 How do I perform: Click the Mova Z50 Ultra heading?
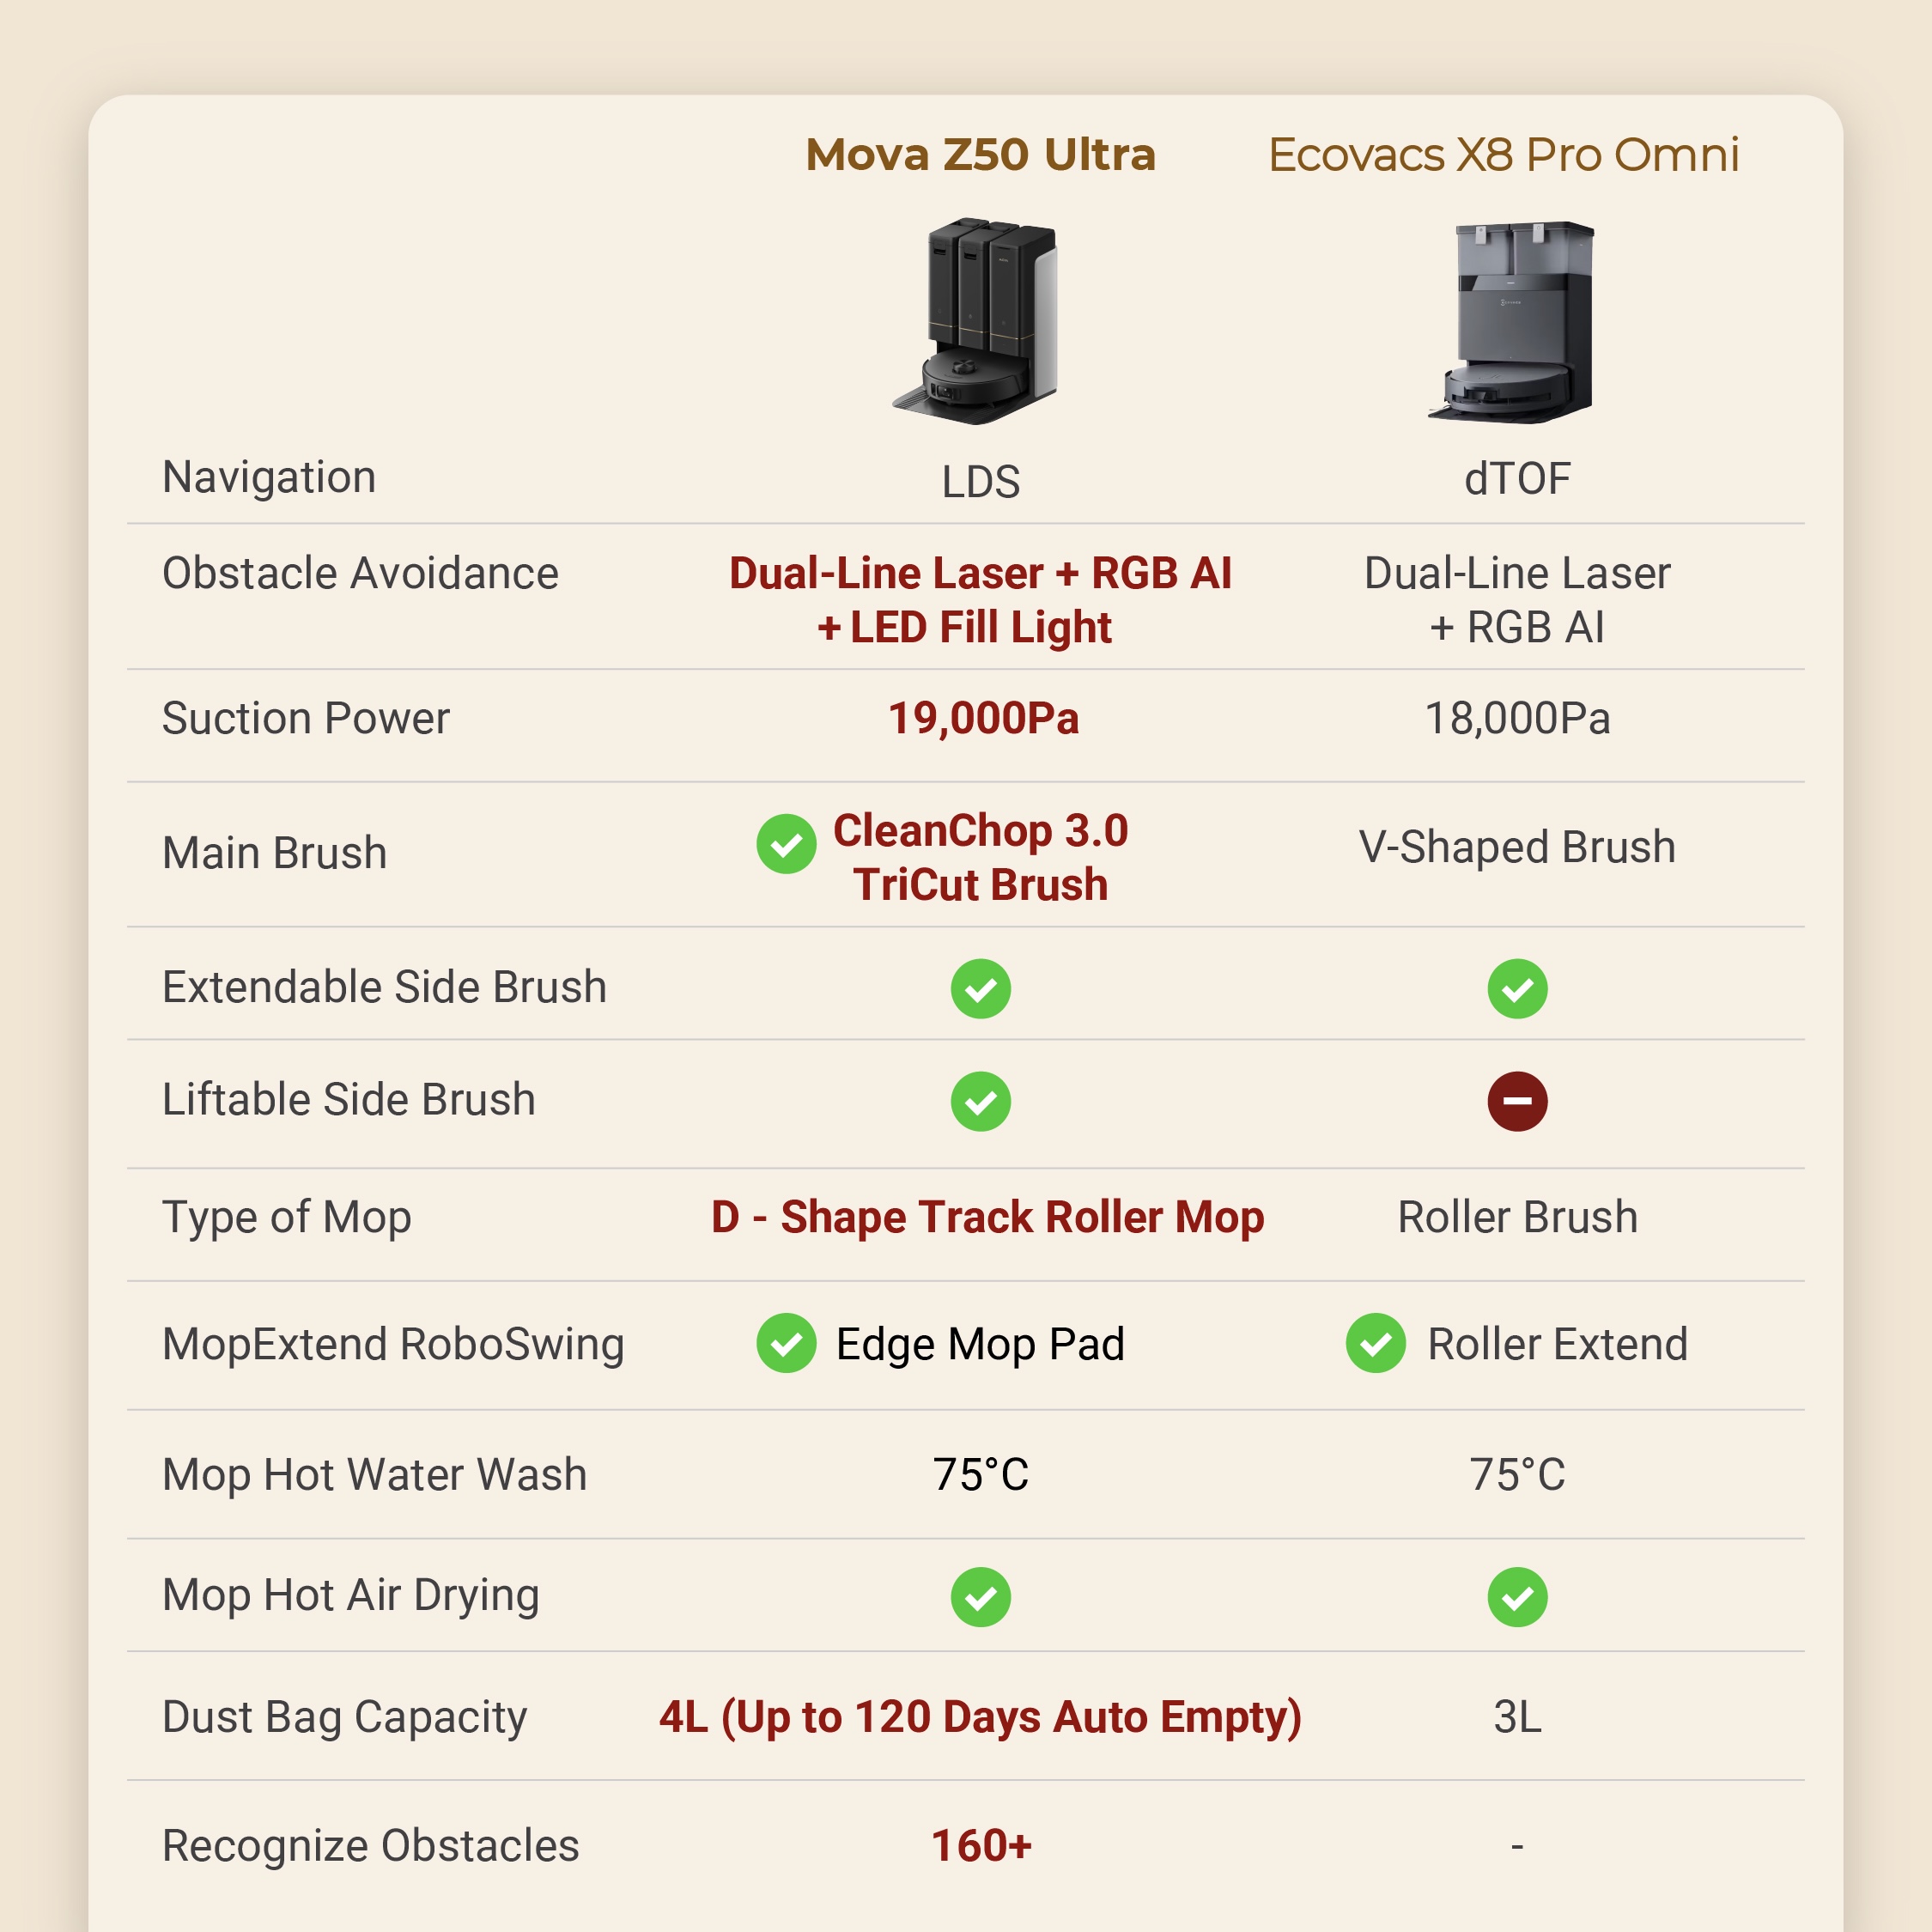(980, 155)
